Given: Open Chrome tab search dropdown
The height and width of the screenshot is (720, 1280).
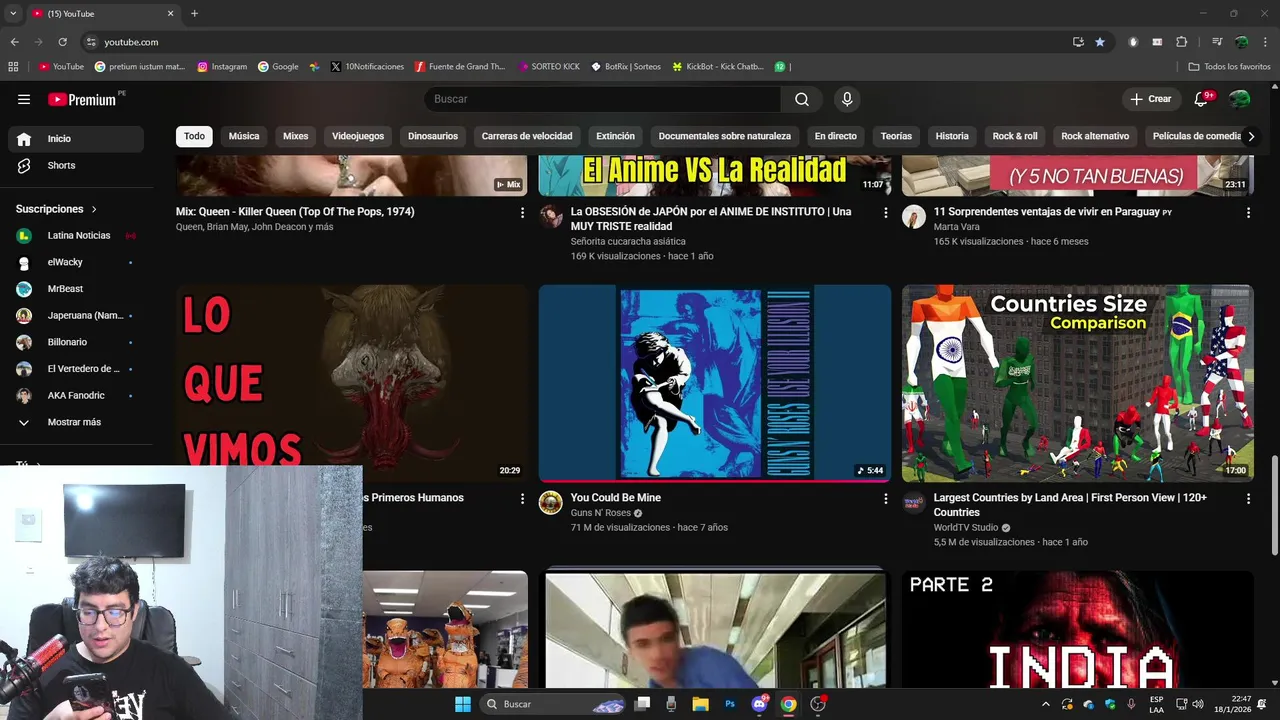Looking at the screenshot, I should 13,14.
